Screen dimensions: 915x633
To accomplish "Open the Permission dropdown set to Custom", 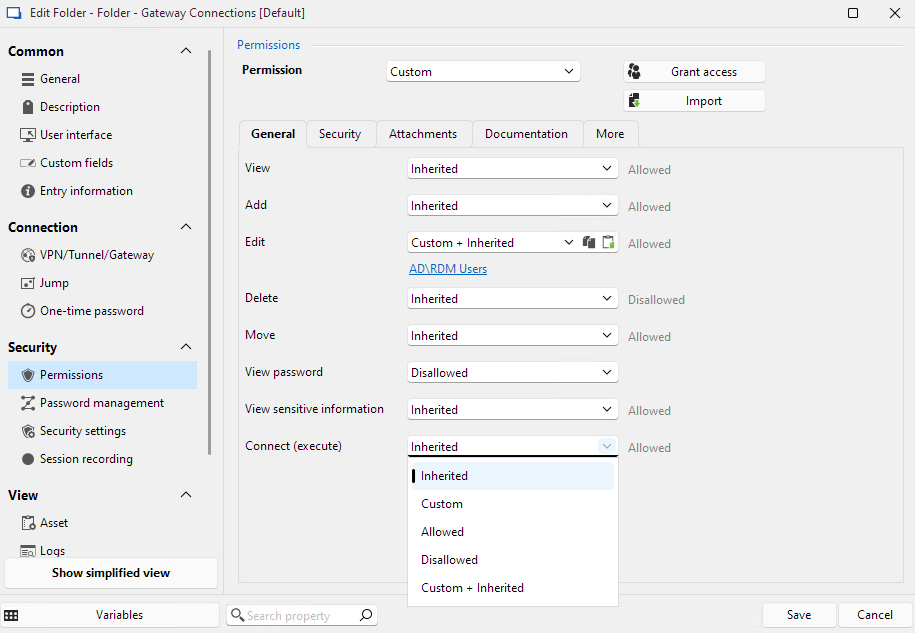I will [x=483, y=72].
